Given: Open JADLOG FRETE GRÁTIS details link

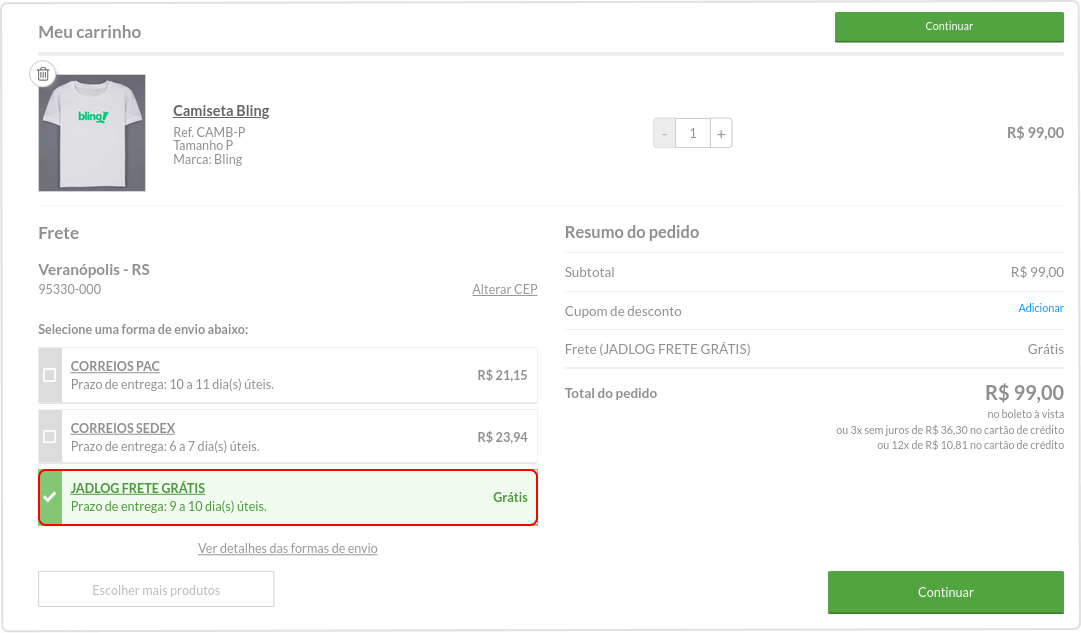Looking at the screenshot, I should (x=138, y=488).
